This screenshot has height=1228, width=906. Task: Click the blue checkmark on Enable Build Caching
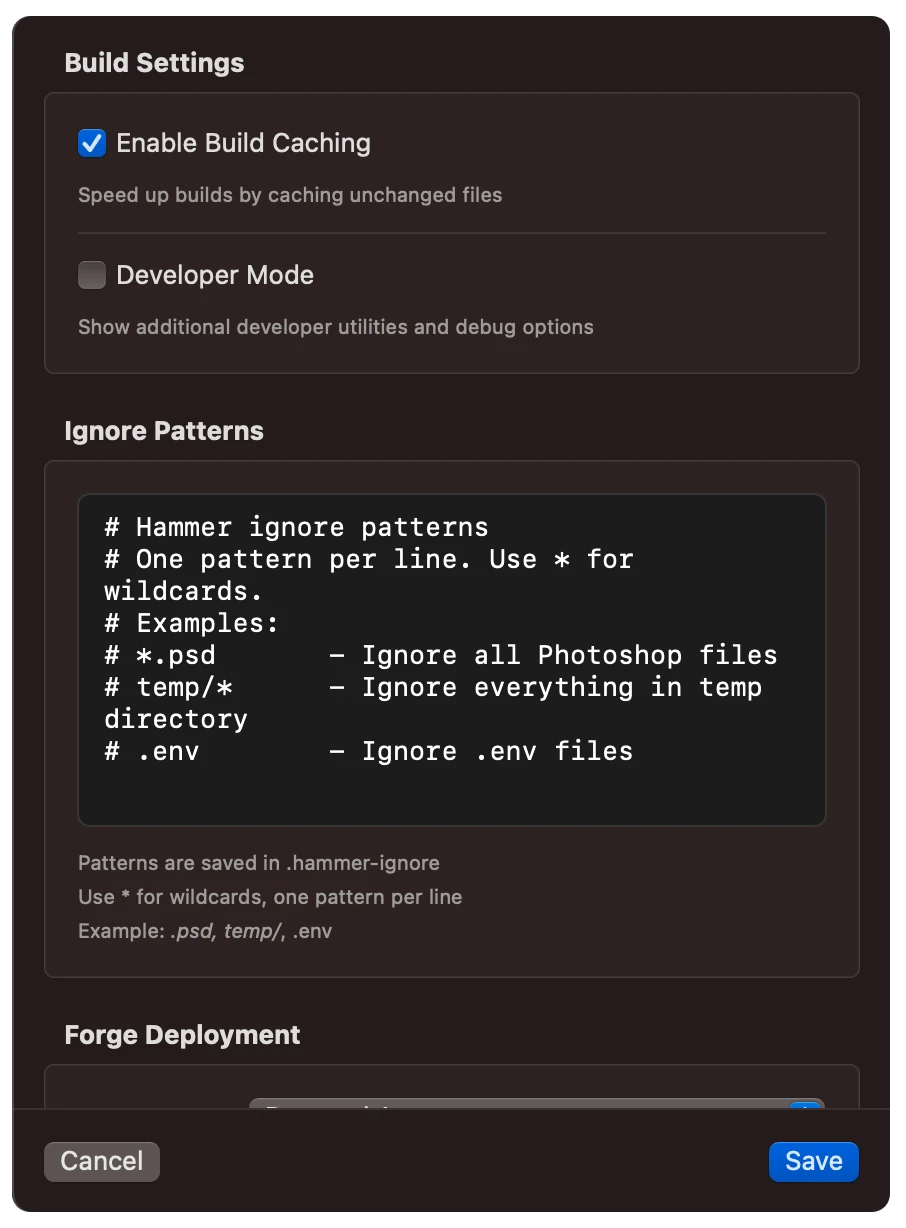(x=91, y=143)
